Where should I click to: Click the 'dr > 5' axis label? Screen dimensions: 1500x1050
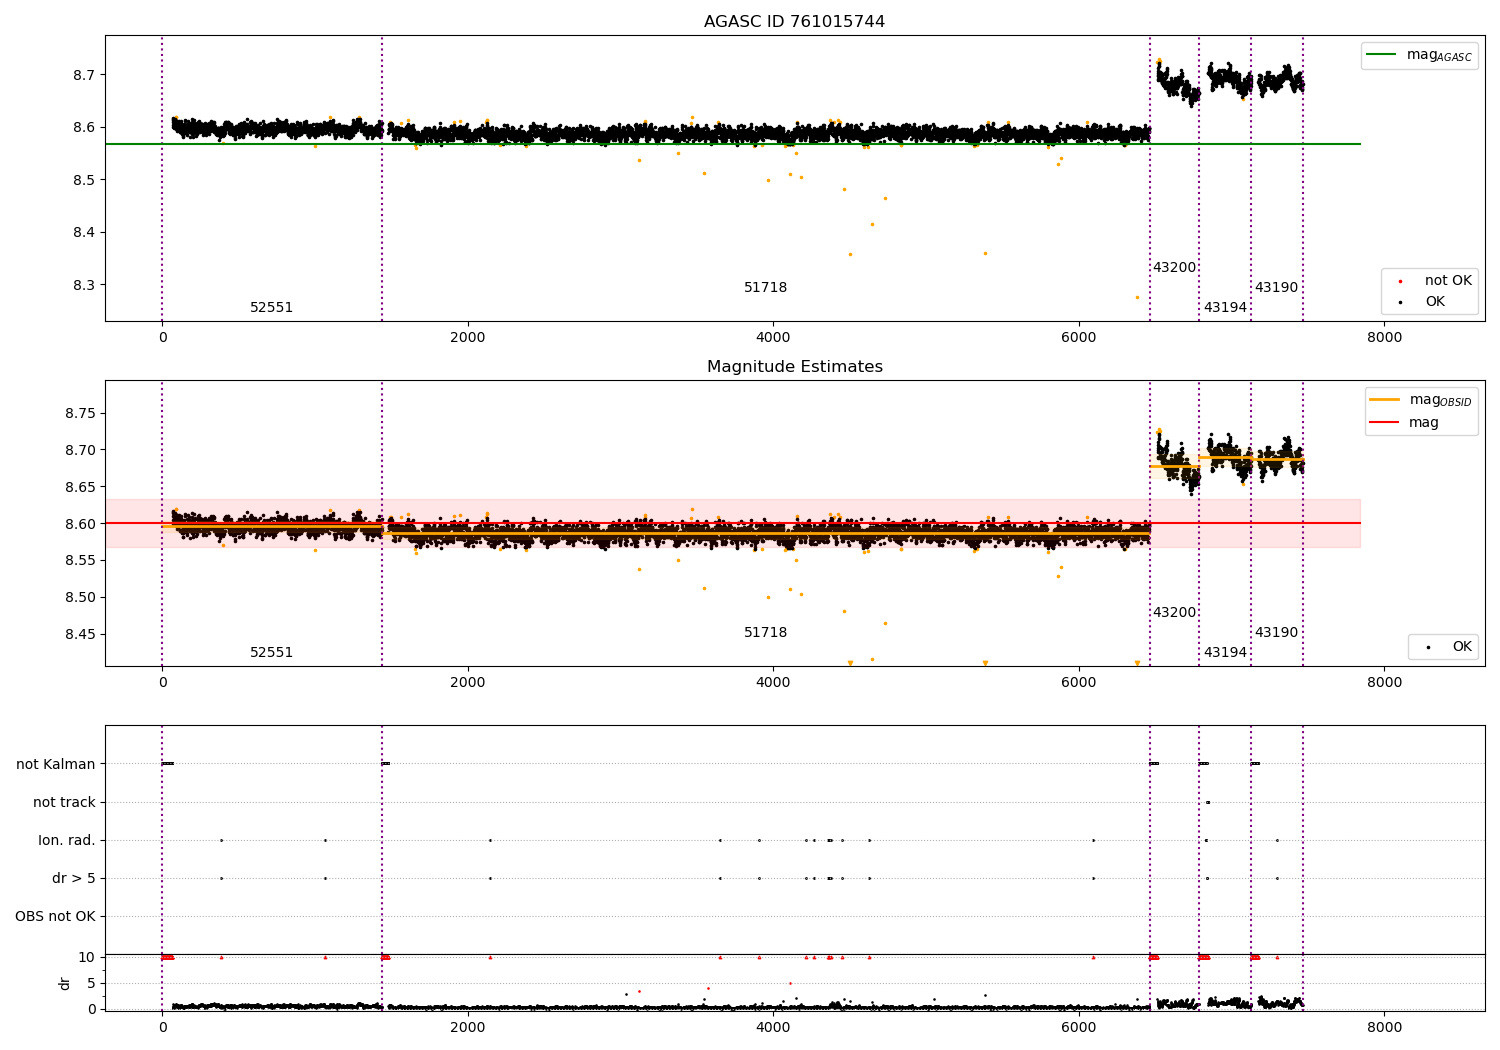74,878
